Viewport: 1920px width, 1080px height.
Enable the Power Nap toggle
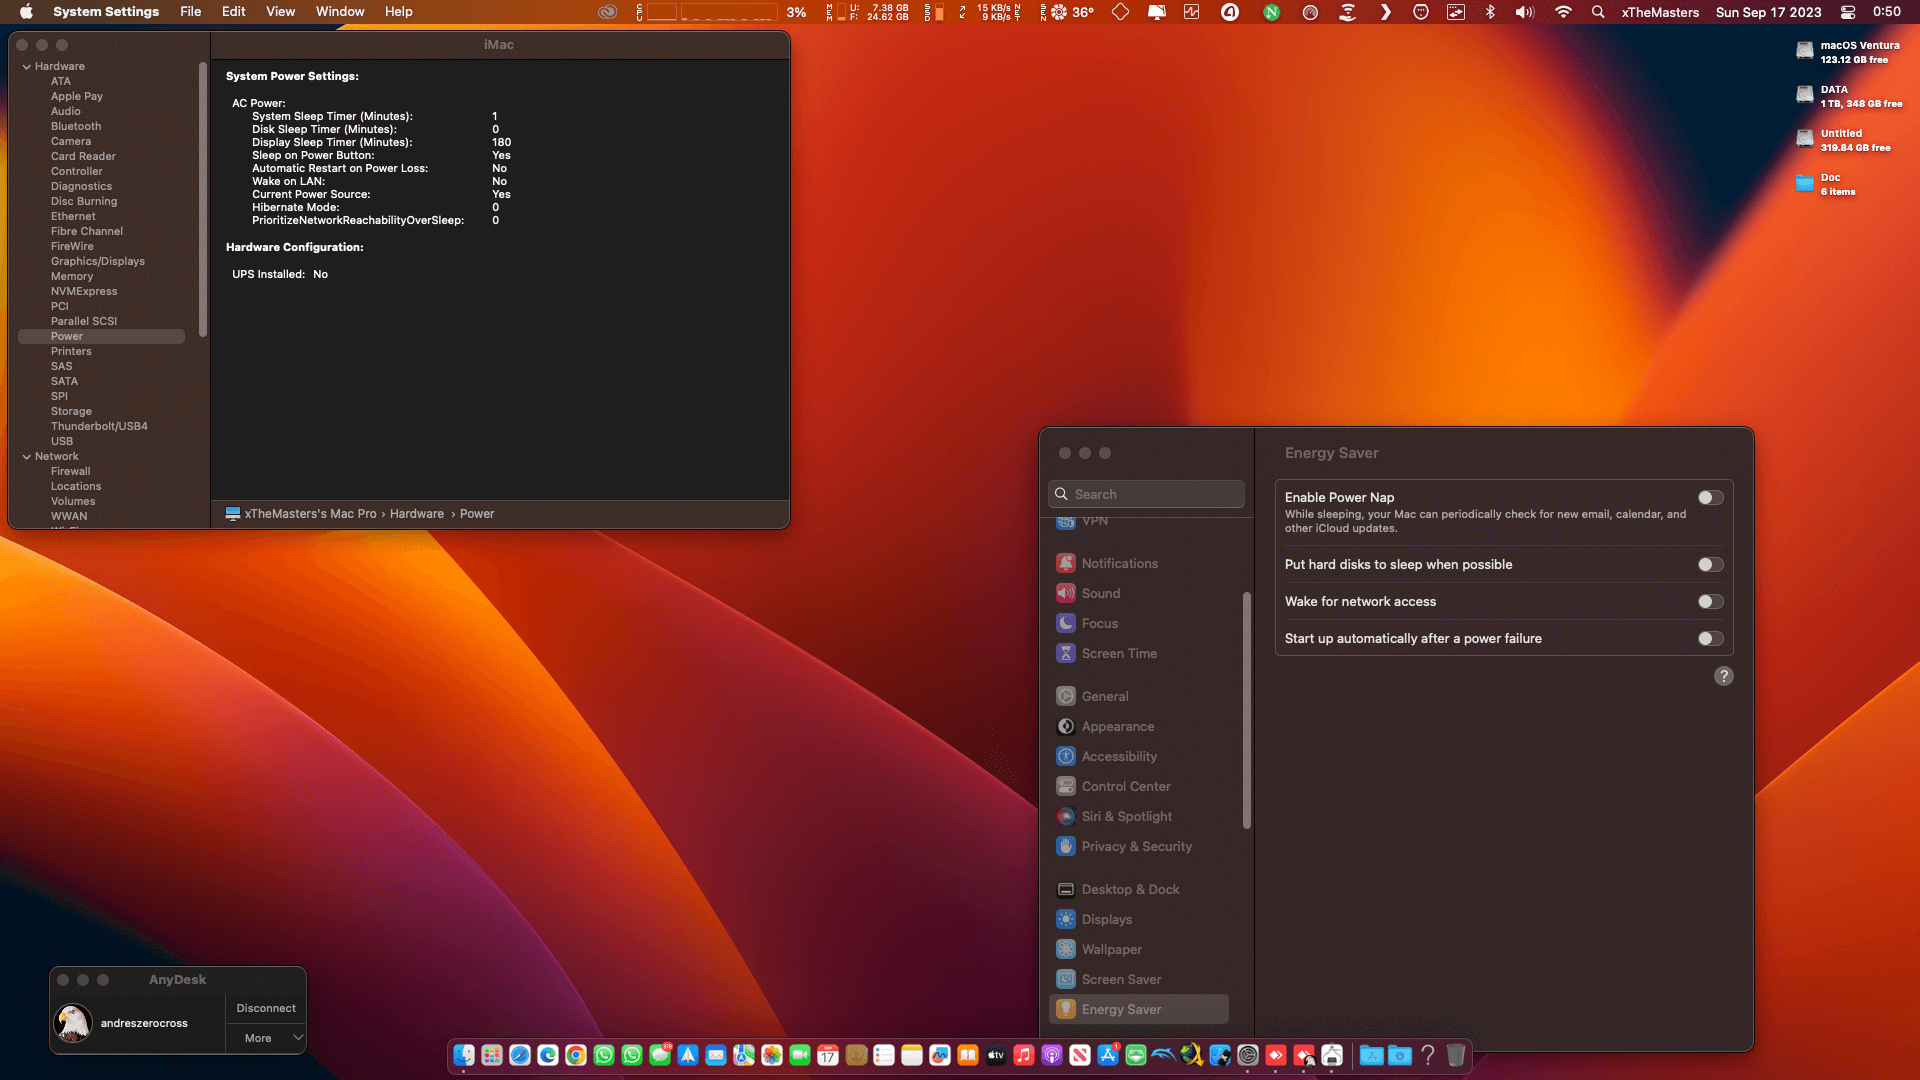(1710, 497)
